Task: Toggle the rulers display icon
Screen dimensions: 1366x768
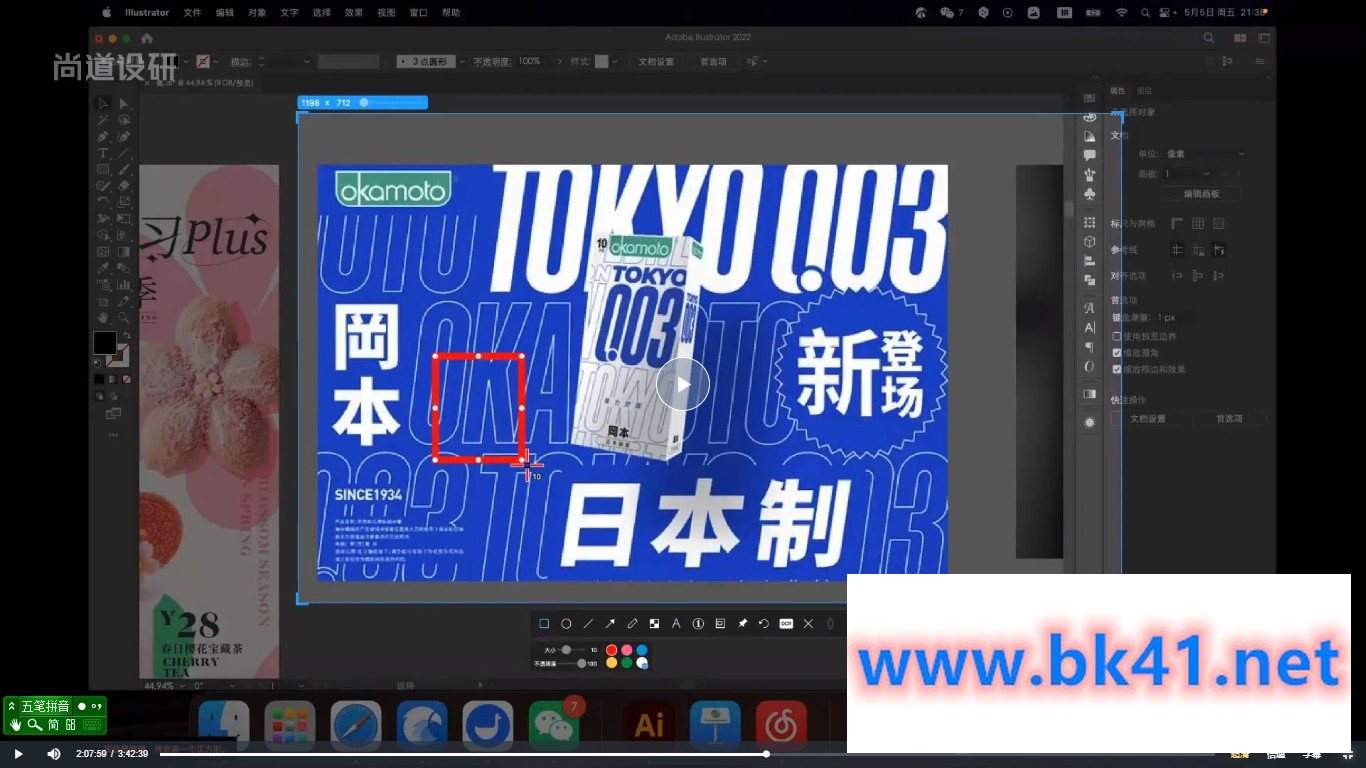Action: (1177, 223)
